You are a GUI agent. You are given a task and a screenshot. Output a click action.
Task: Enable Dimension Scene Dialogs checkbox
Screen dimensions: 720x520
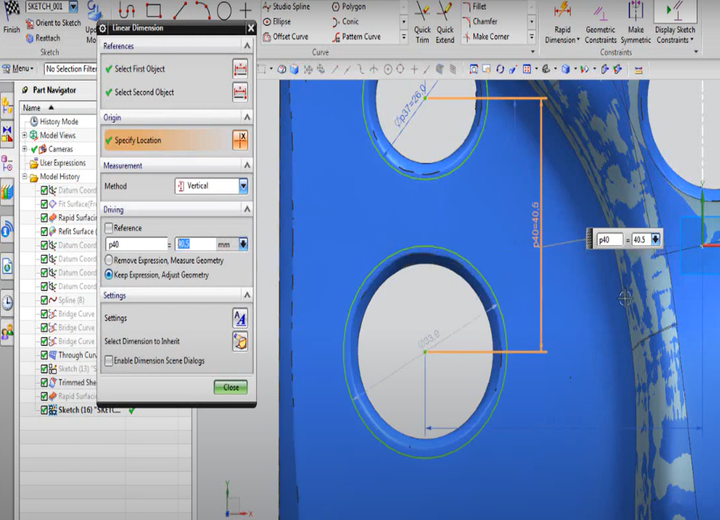click(109, 361)
